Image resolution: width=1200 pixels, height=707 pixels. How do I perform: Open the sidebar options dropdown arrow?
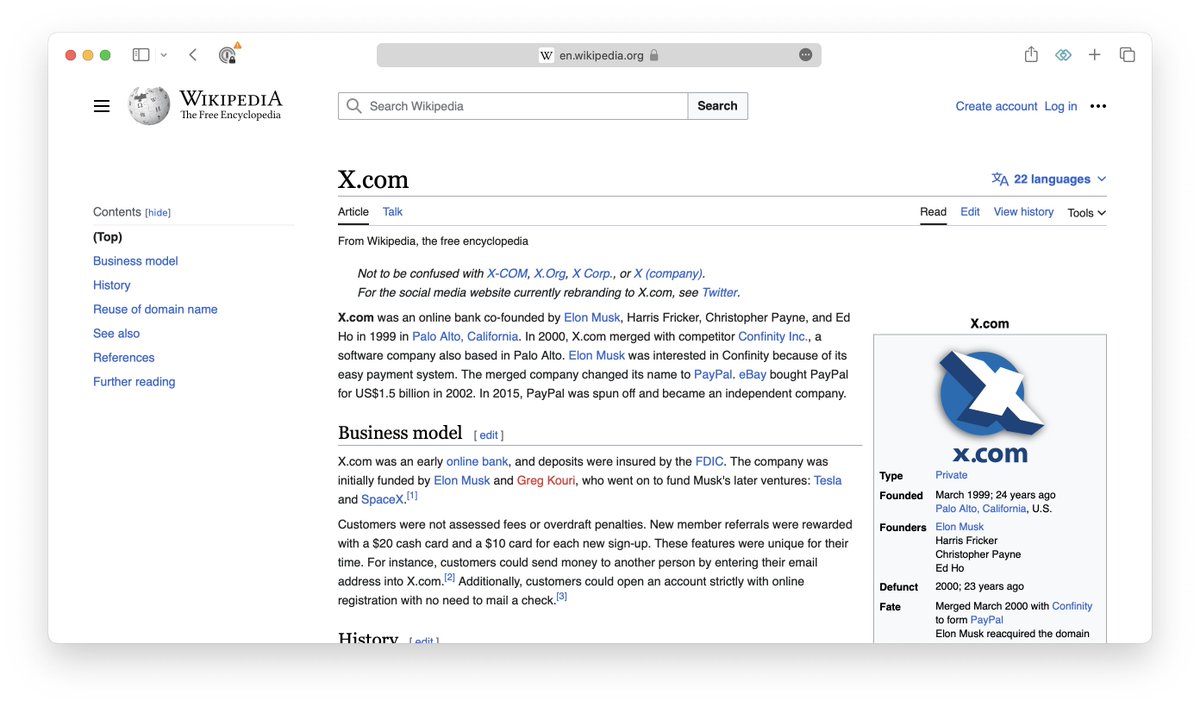point(163,55)
